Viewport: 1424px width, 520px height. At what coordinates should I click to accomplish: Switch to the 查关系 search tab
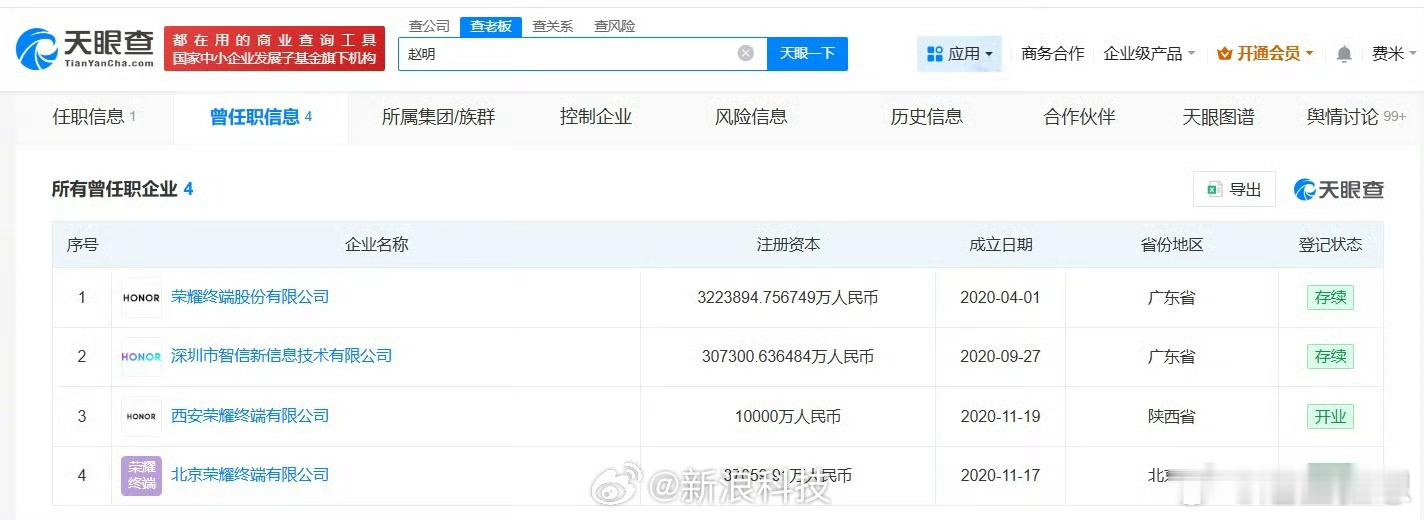(x=552, y=26)
